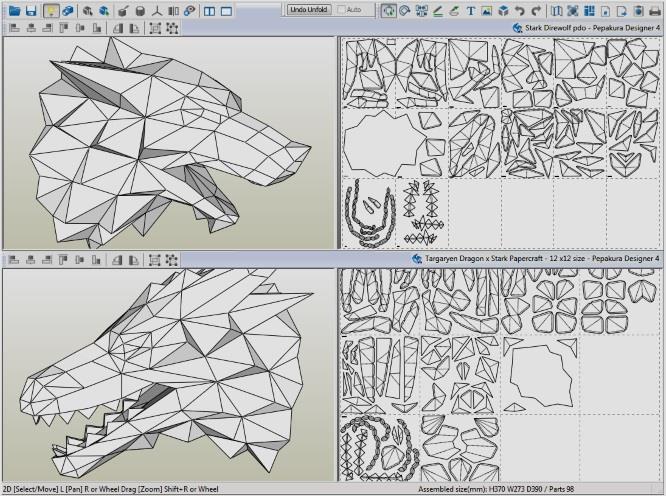The image size is (666, 496).
Task: Click the Print printer icon
Action: [x=655, y=11]
